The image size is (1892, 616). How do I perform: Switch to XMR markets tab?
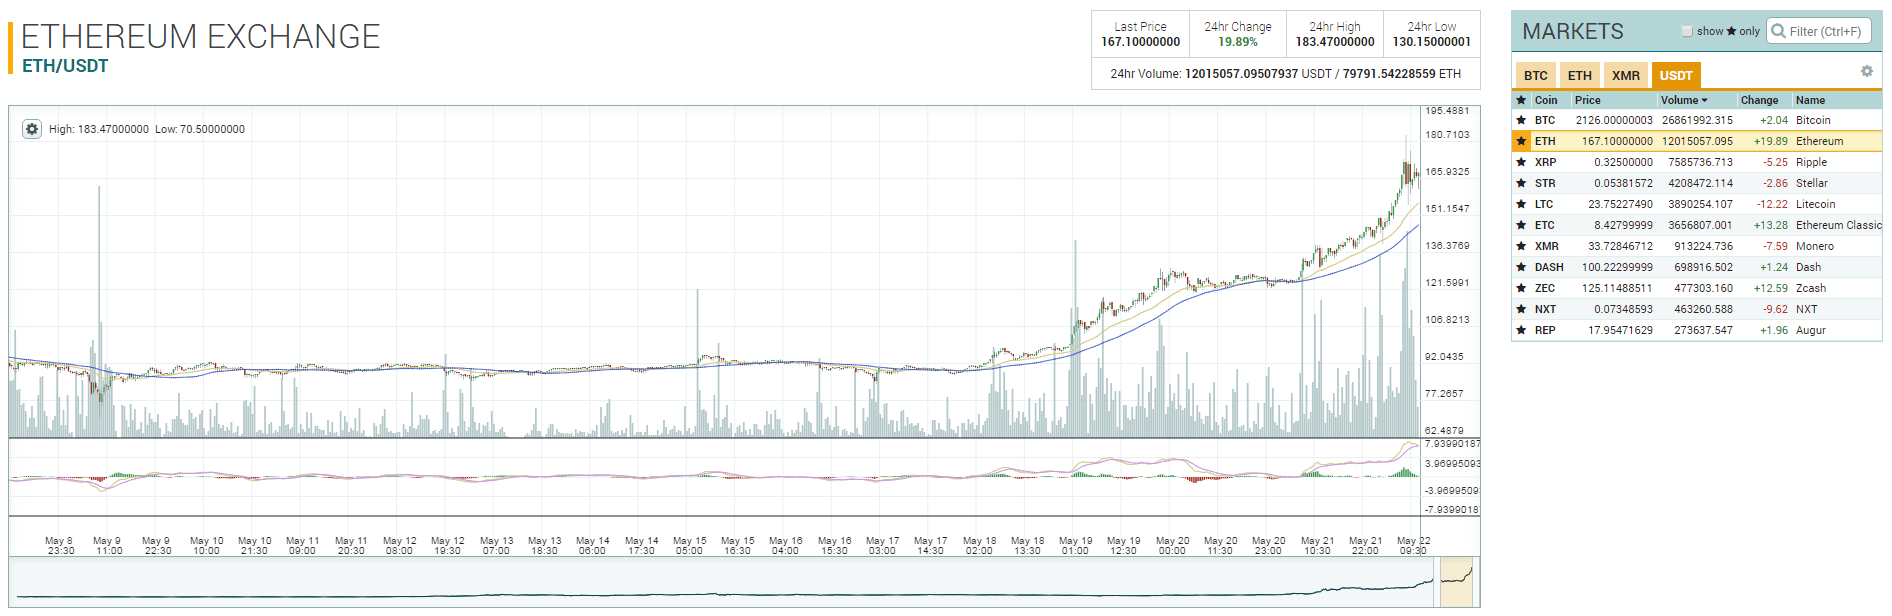1626,75
